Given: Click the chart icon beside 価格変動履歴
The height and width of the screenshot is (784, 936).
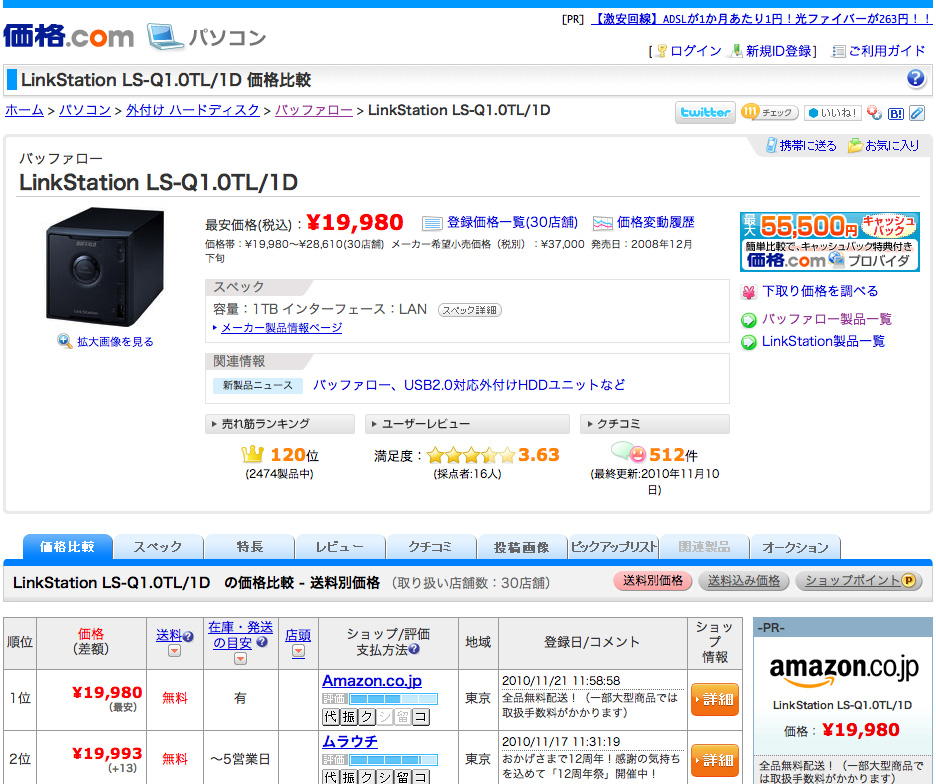Looking at the screenshot, I should pos(602,223).
